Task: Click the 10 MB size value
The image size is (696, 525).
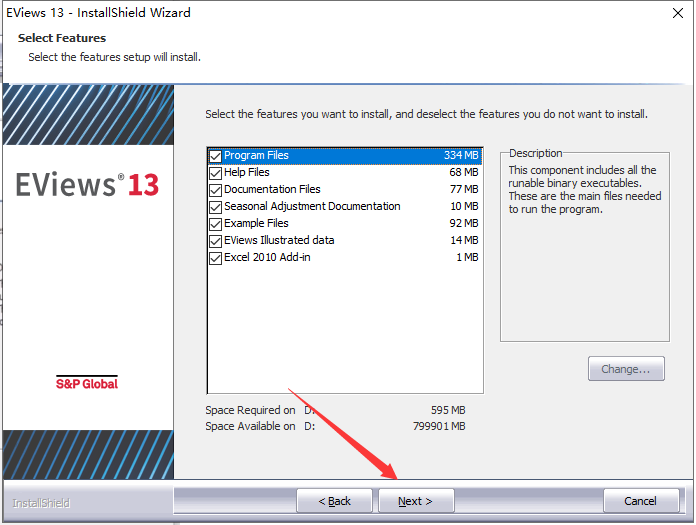Action: point(464,206)
